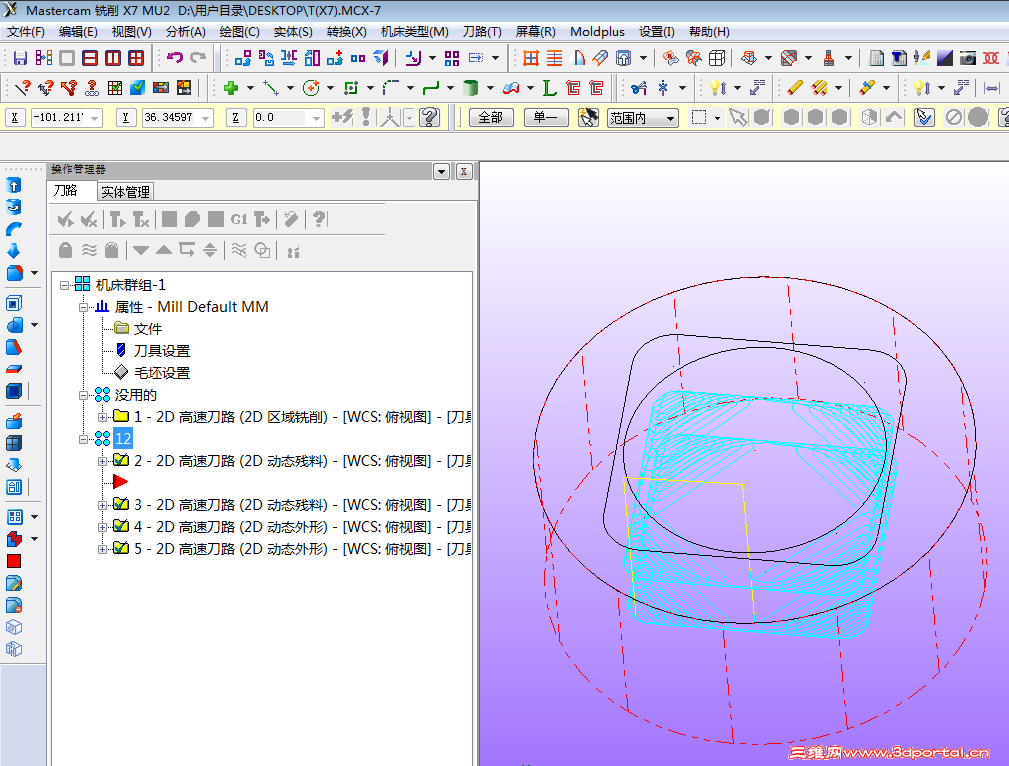Image resolution: width=1009 pixels, height=766 pixels.
Task: Click the Z coordinate label button
Action: click(x=236, y=118)
